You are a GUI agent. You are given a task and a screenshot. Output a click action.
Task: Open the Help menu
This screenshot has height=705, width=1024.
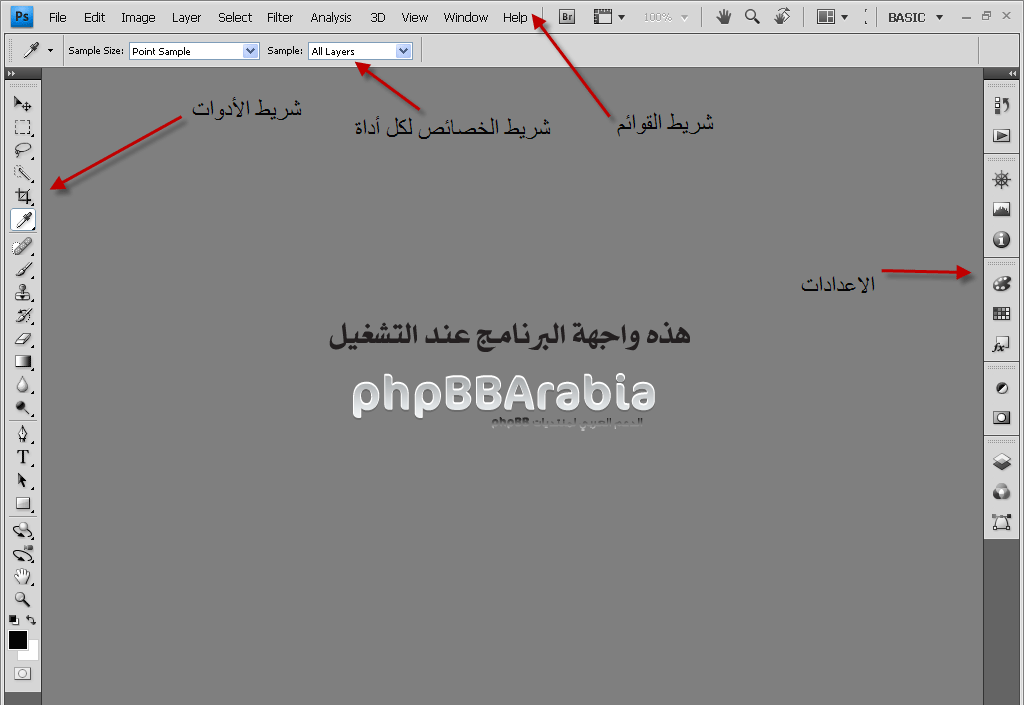[515, 18]
